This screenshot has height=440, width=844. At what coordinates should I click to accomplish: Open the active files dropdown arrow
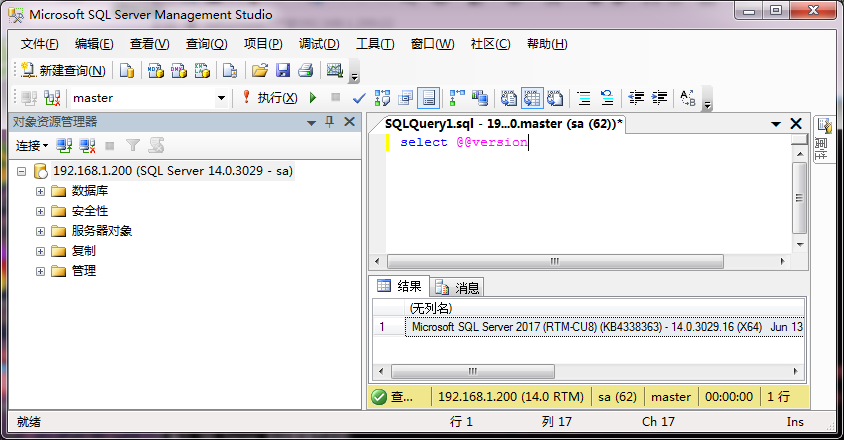776,124
